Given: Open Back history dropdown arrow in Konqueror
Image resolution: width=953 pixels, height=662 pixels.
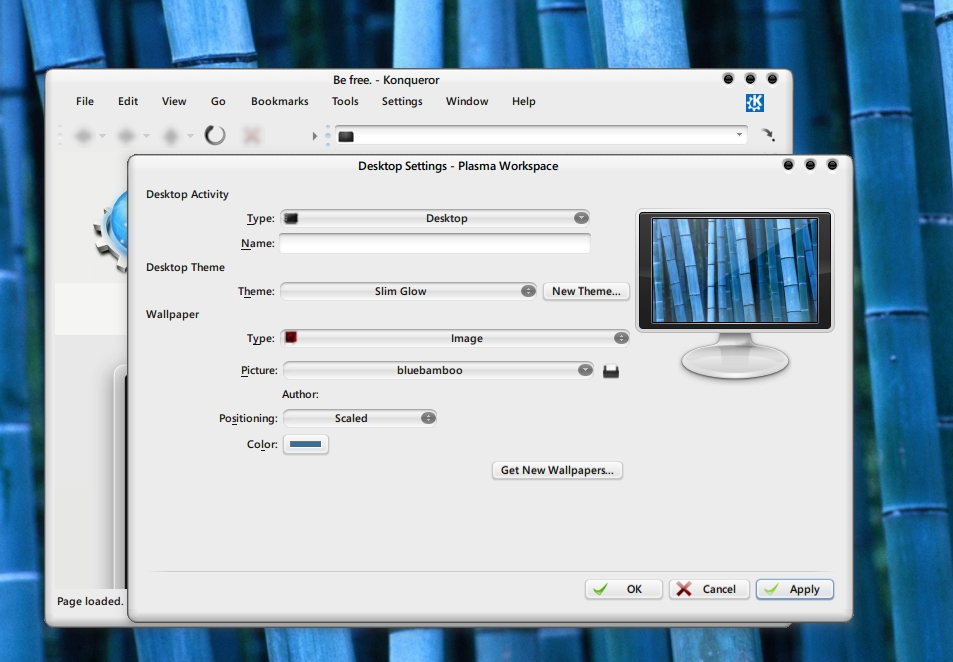Looking at the screenshot, I should point(102,136).
